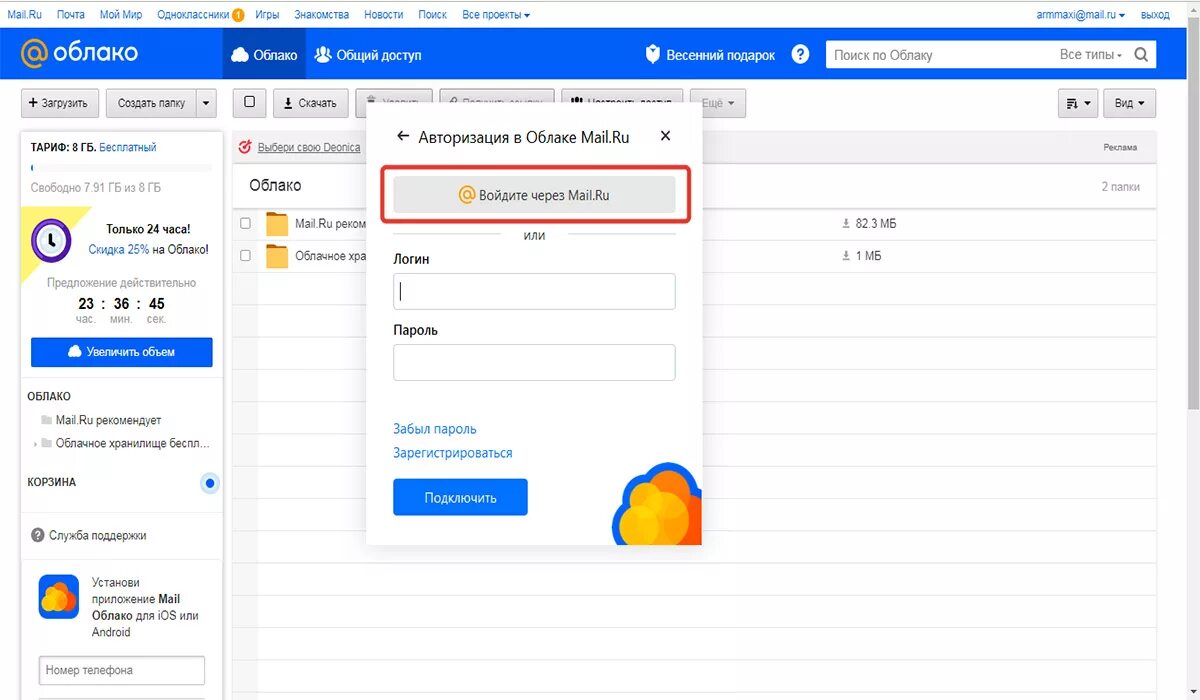This screenshot has height=700, width=1200.
Task: Switch to Общий доступ tab
Action: click(368, 55)
